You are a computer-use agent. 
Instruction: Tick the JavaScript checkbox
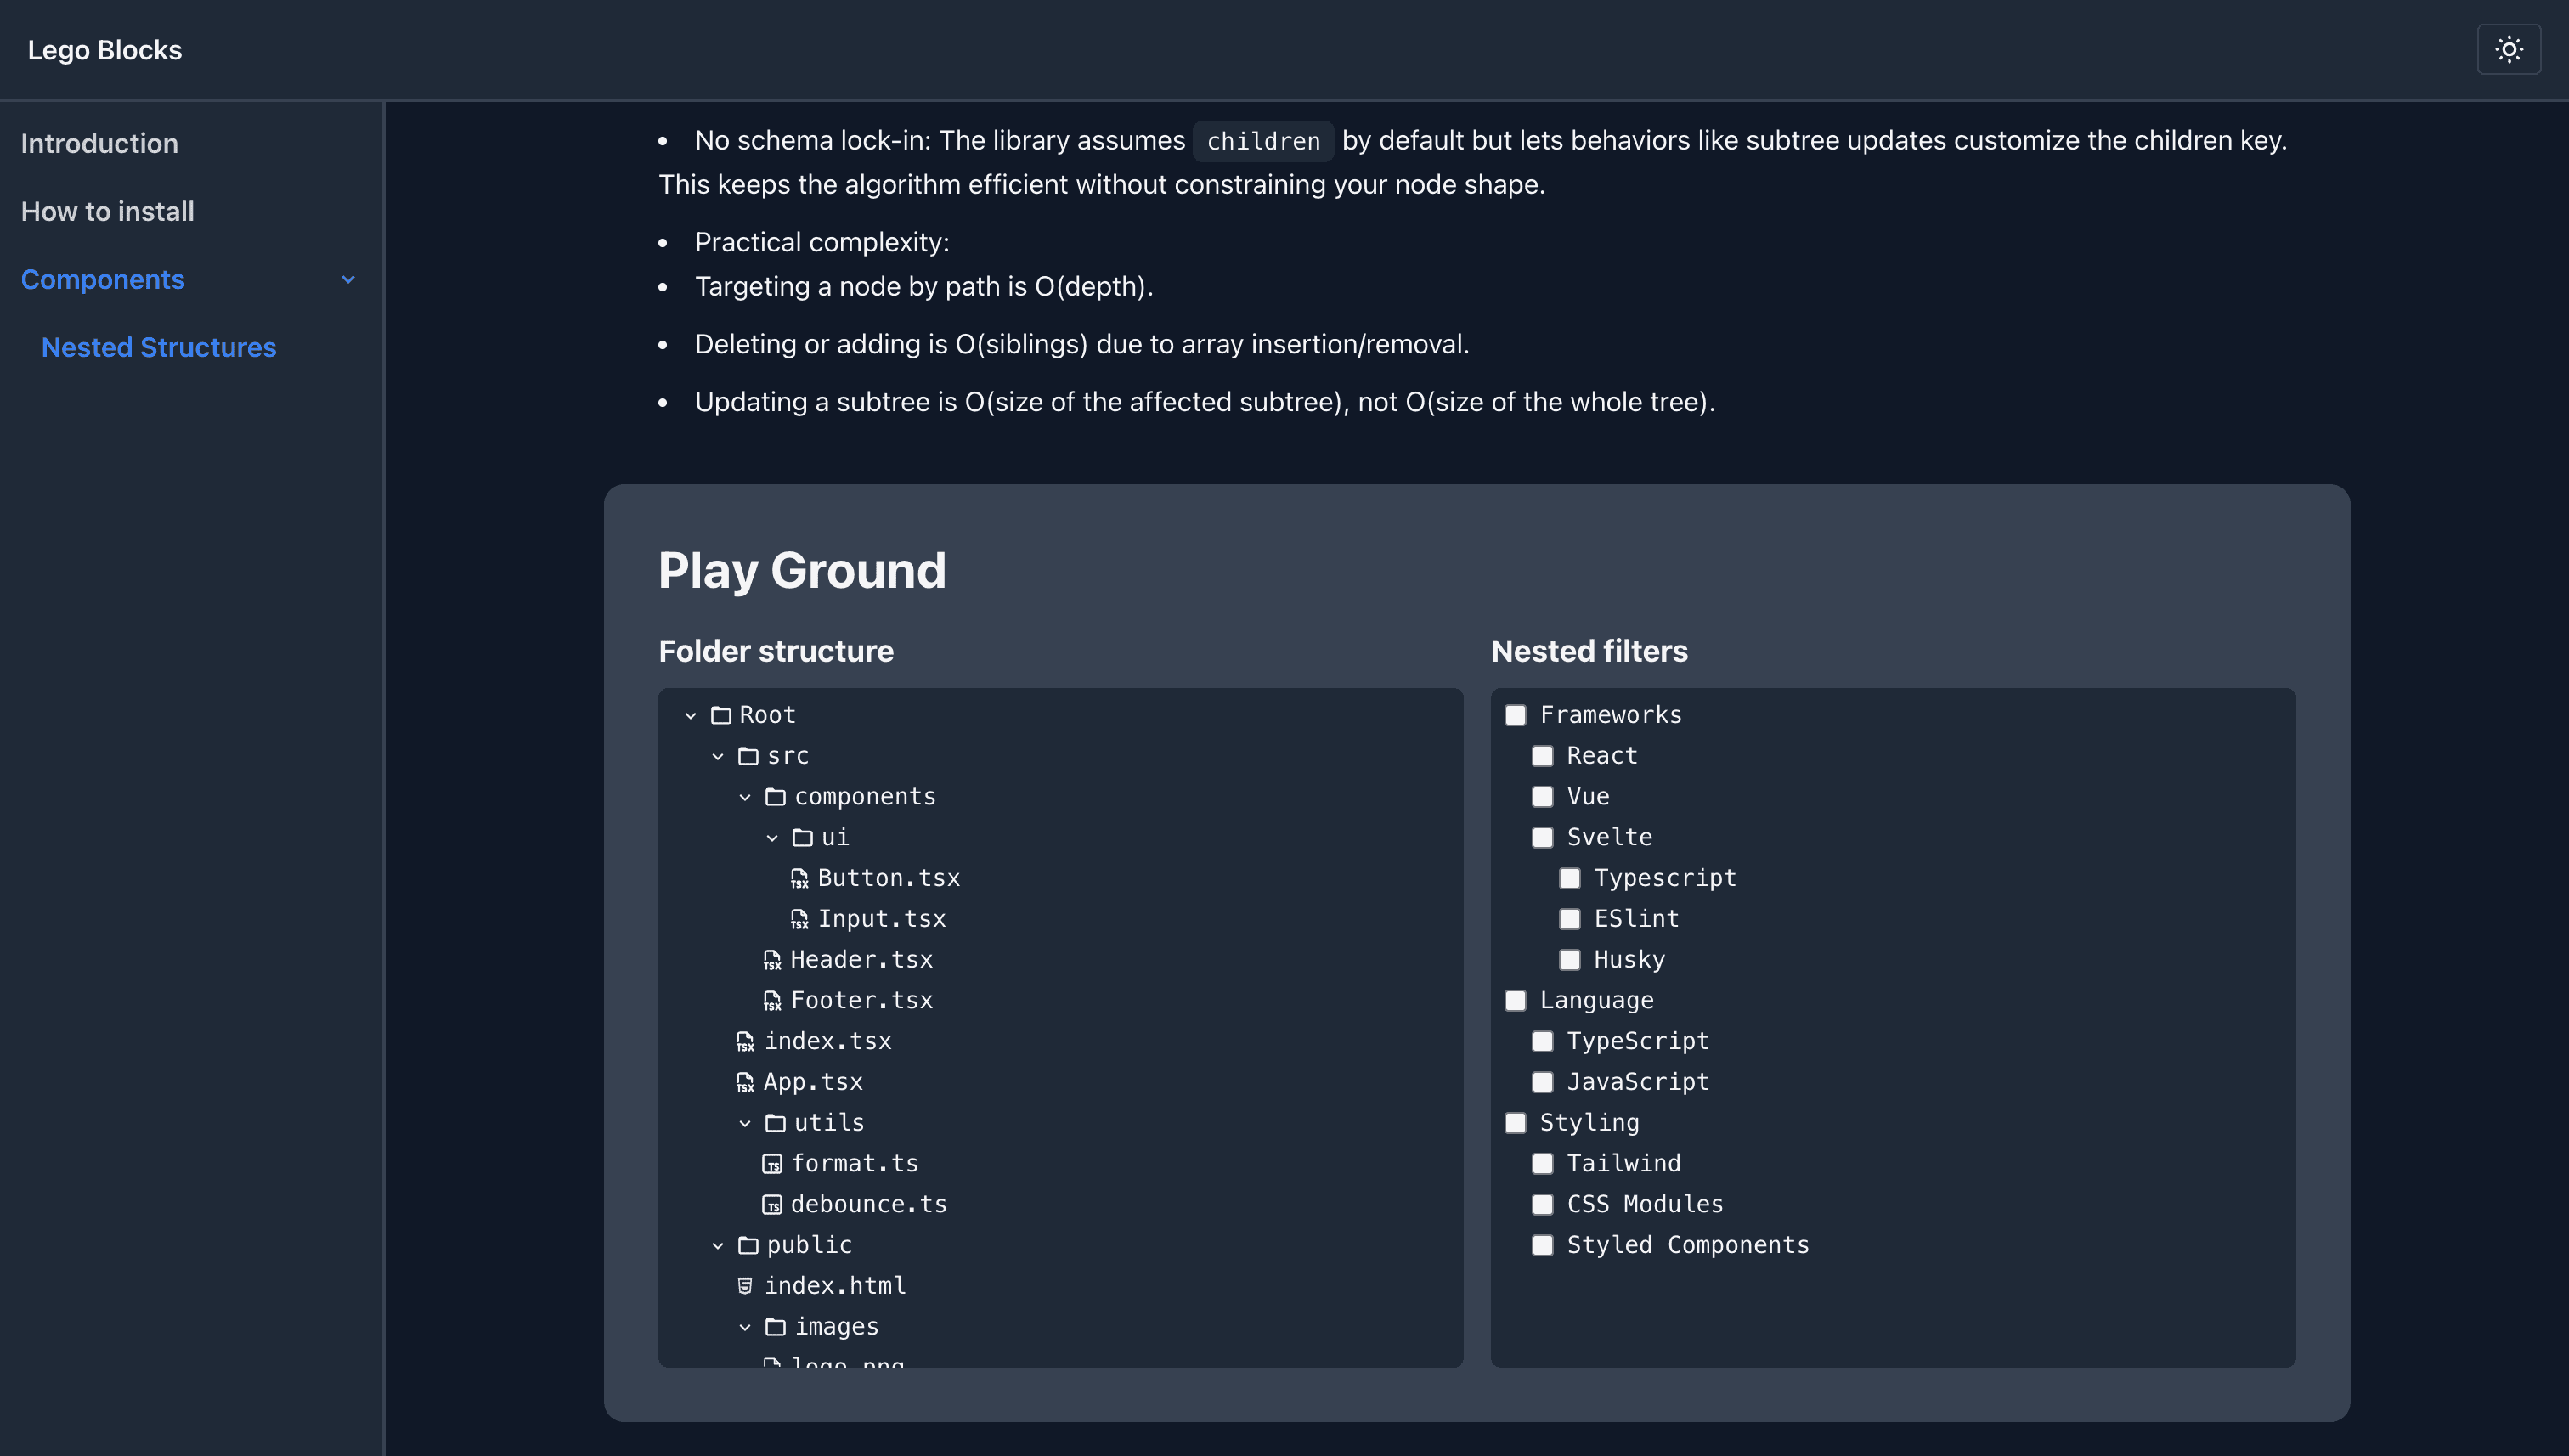coord(1543,1082)
